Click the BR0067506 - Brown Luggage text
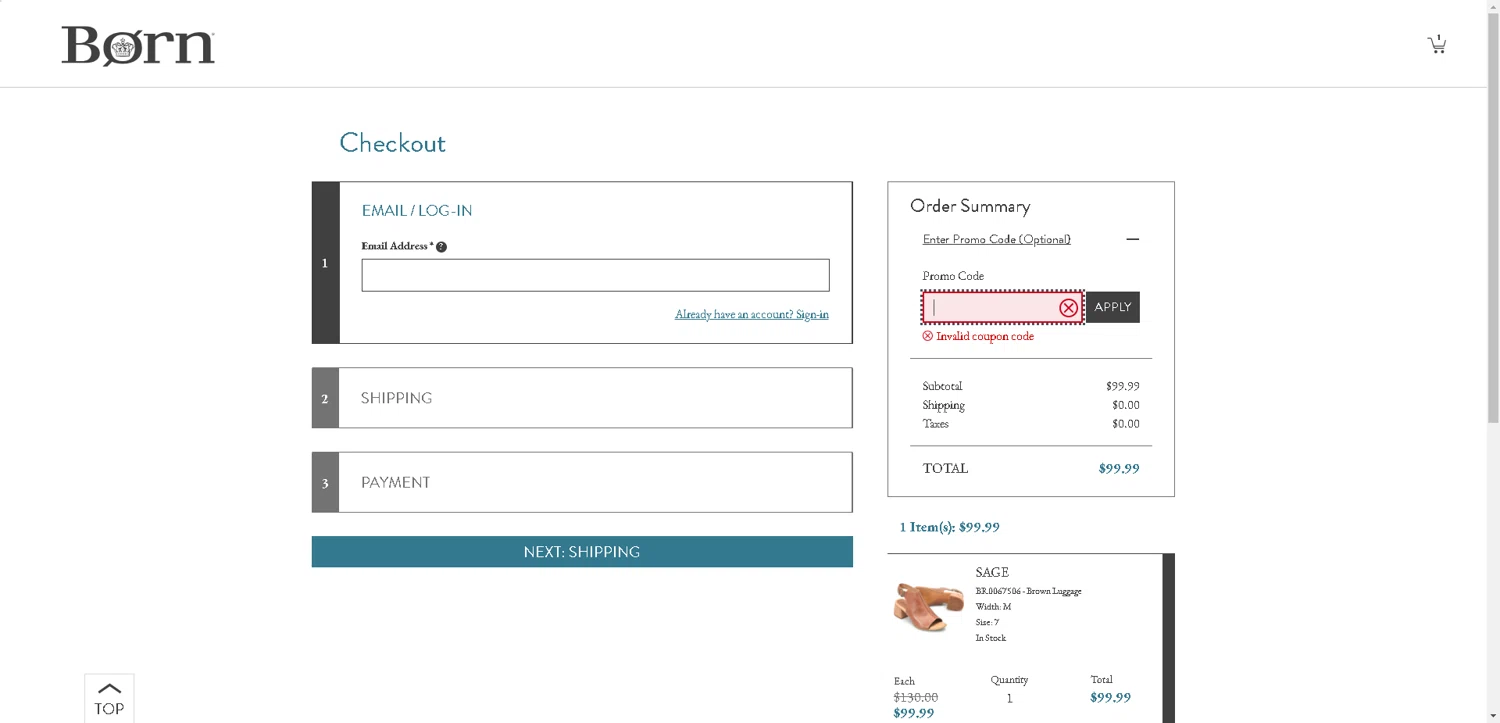The width and height of the screenshot is (1500, 723). click(x=1028, y=591)
